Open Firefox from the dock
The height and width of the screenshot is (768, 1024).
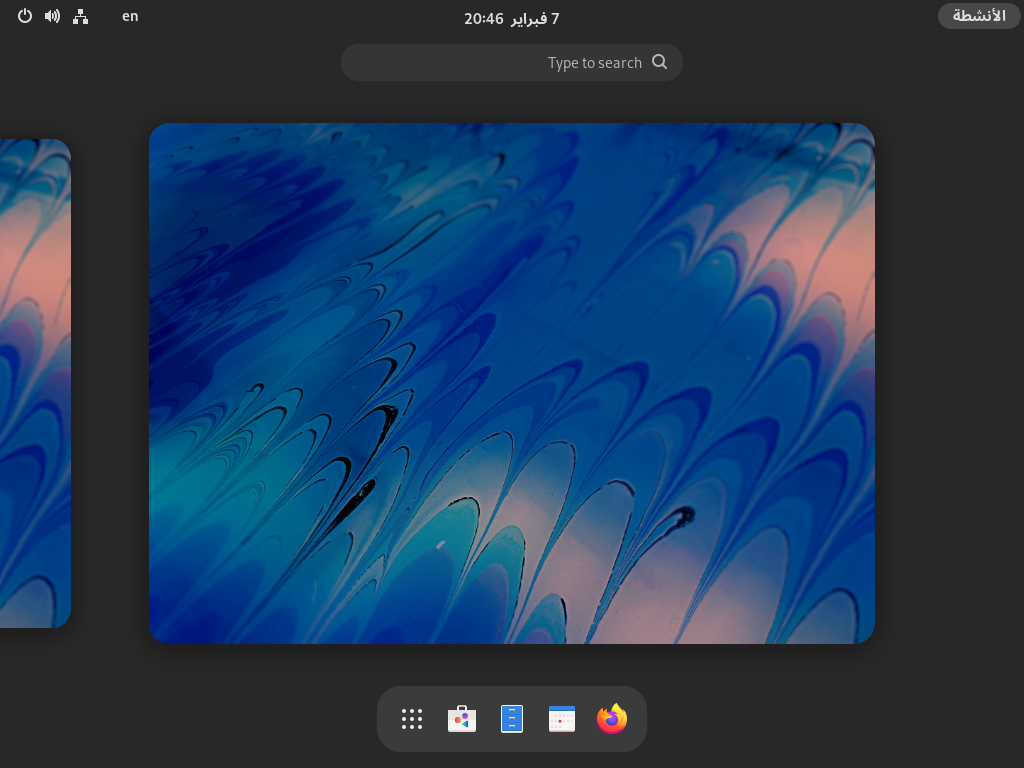coord(612,719)
